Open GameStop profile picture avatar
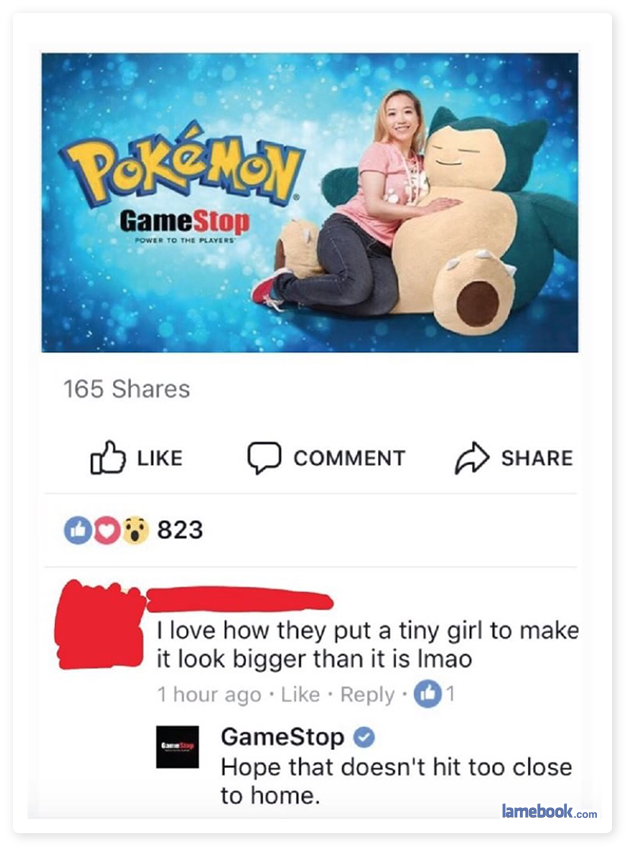The image size is (630, 851). click(177, 747)
